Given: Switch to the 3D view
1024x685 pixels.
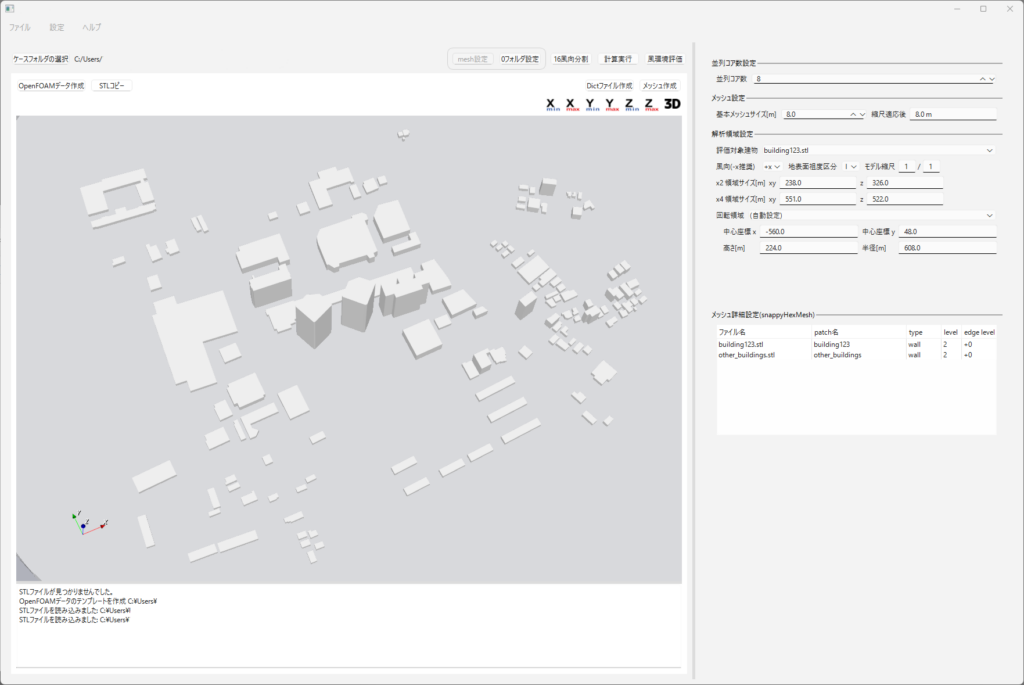Looking at the screenshot, I should 672,104.
